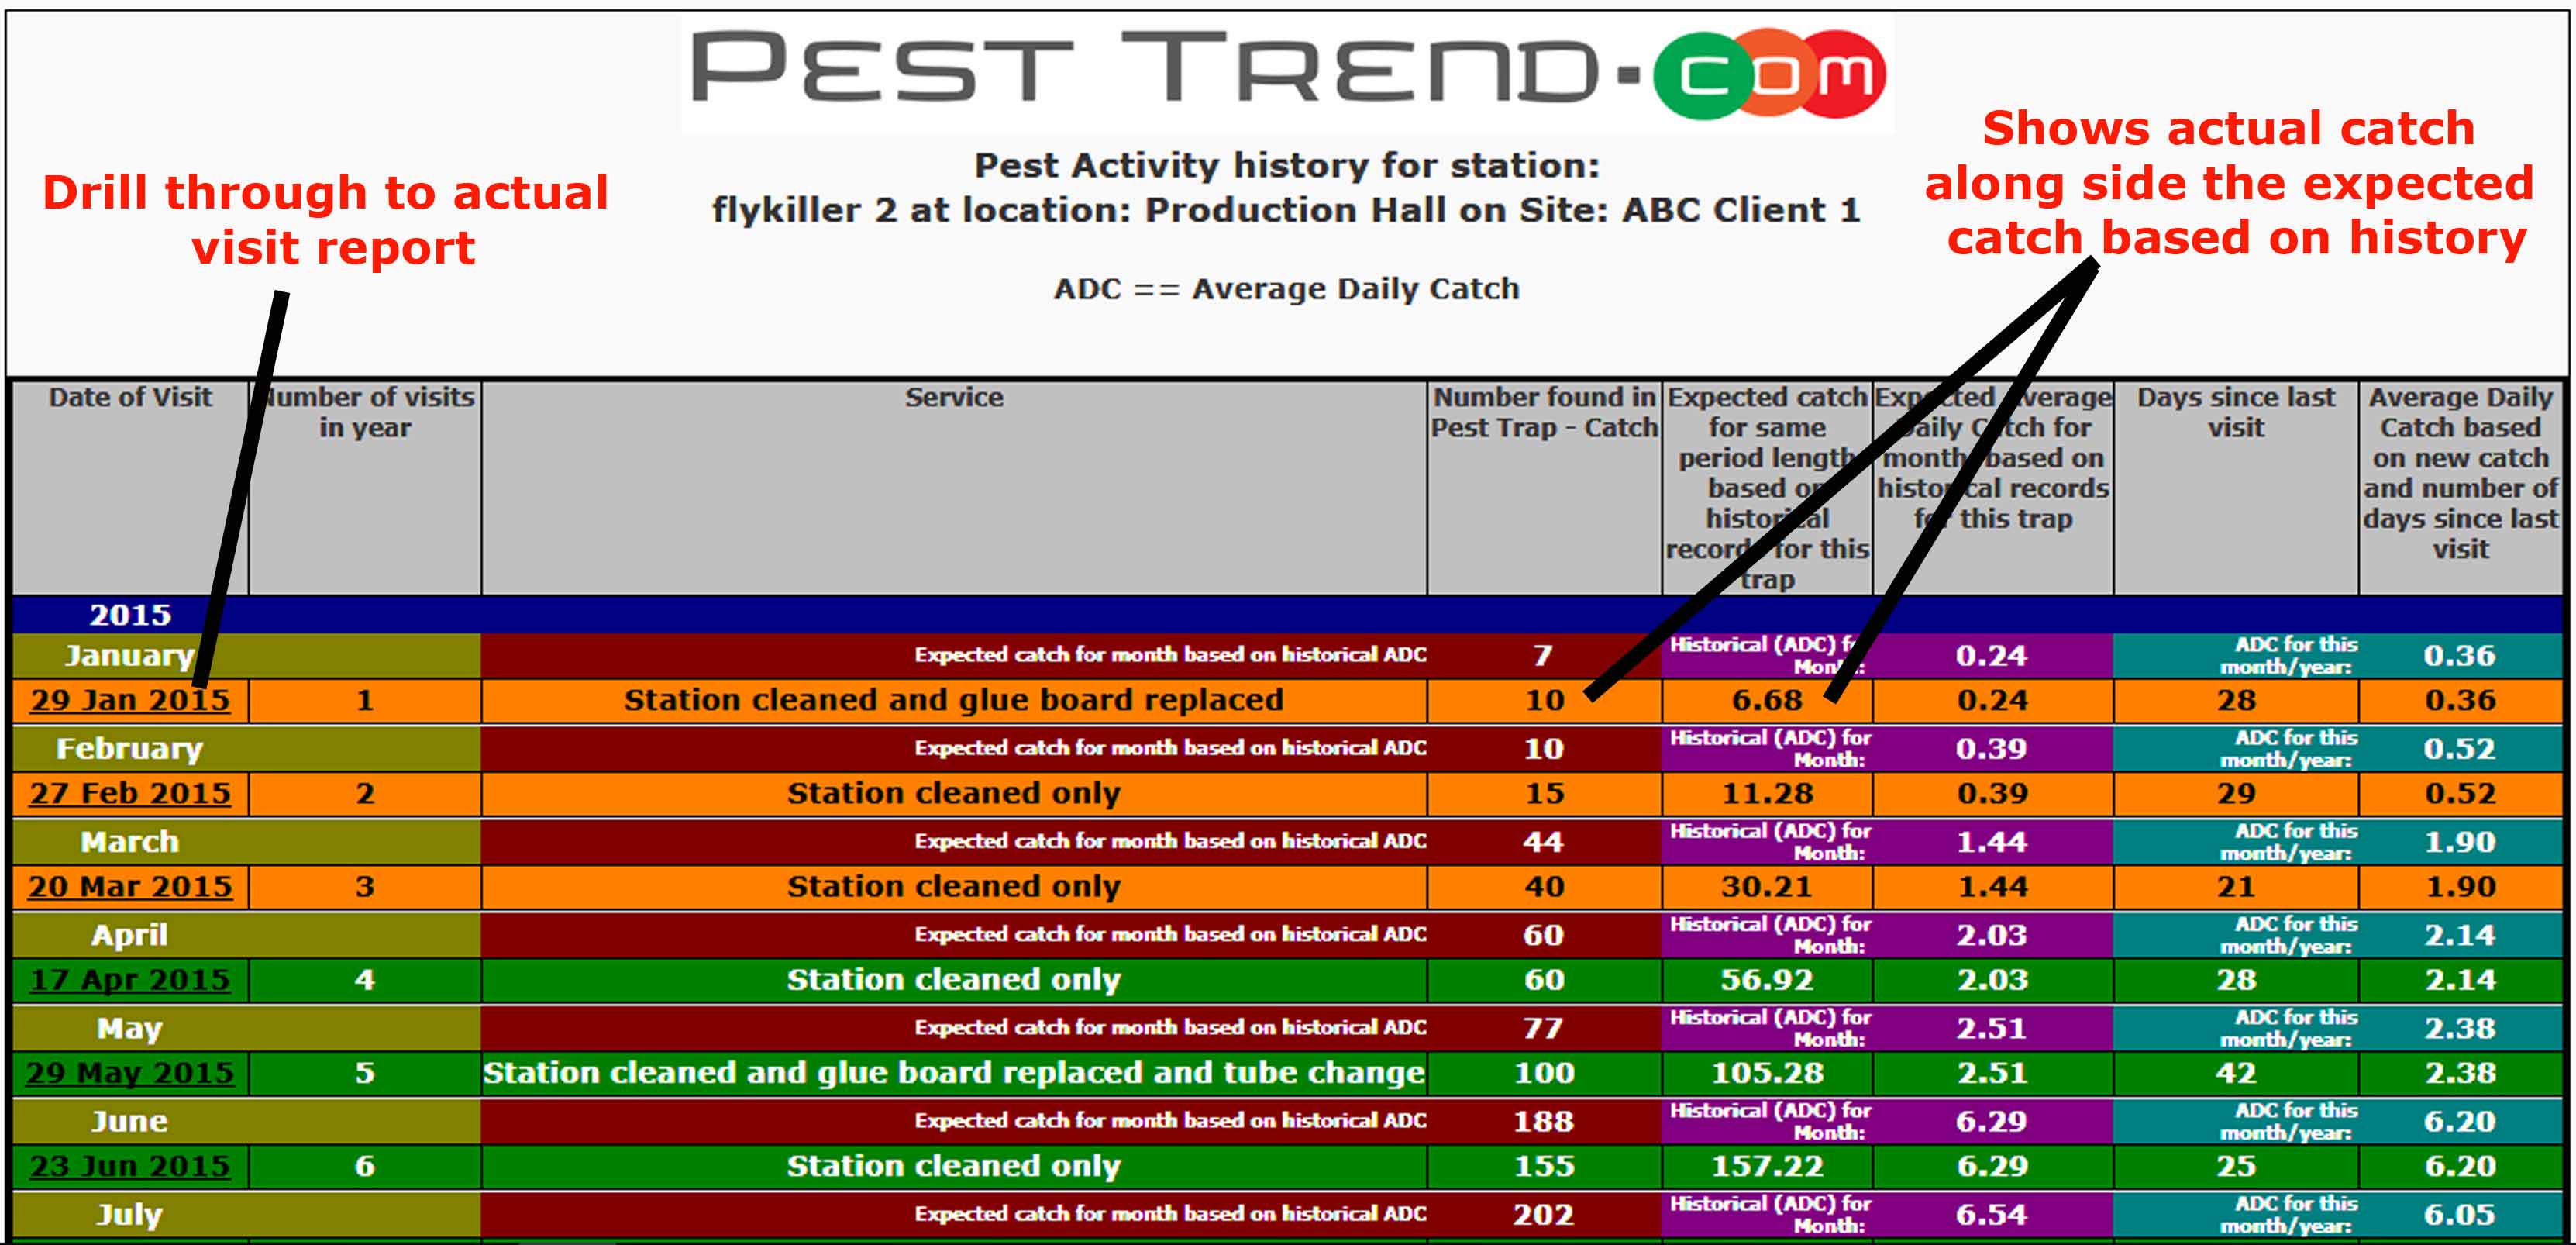The height and width of the screenshot is (1245, 2576).
Task: Click days since last visit 42
Action: pos(2236,1072)
